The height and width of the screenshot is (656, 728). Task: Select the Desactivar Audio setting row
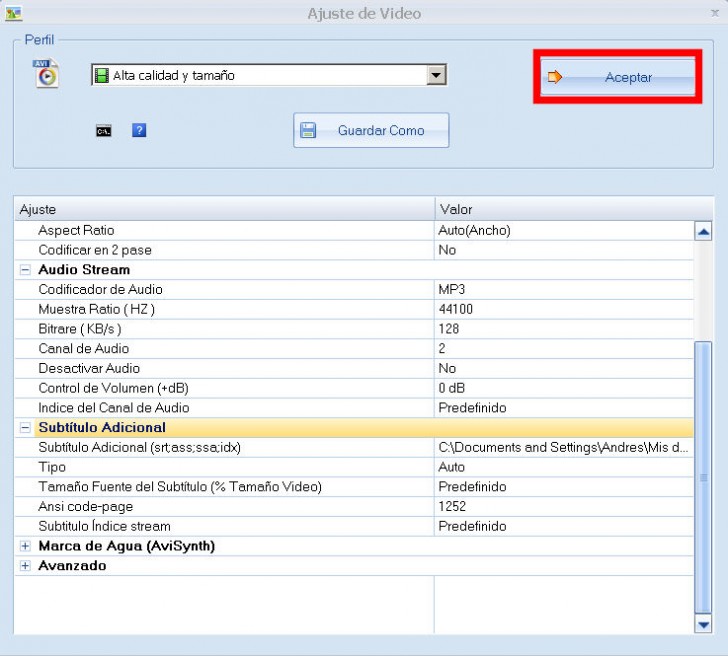[x=225, y=368]
